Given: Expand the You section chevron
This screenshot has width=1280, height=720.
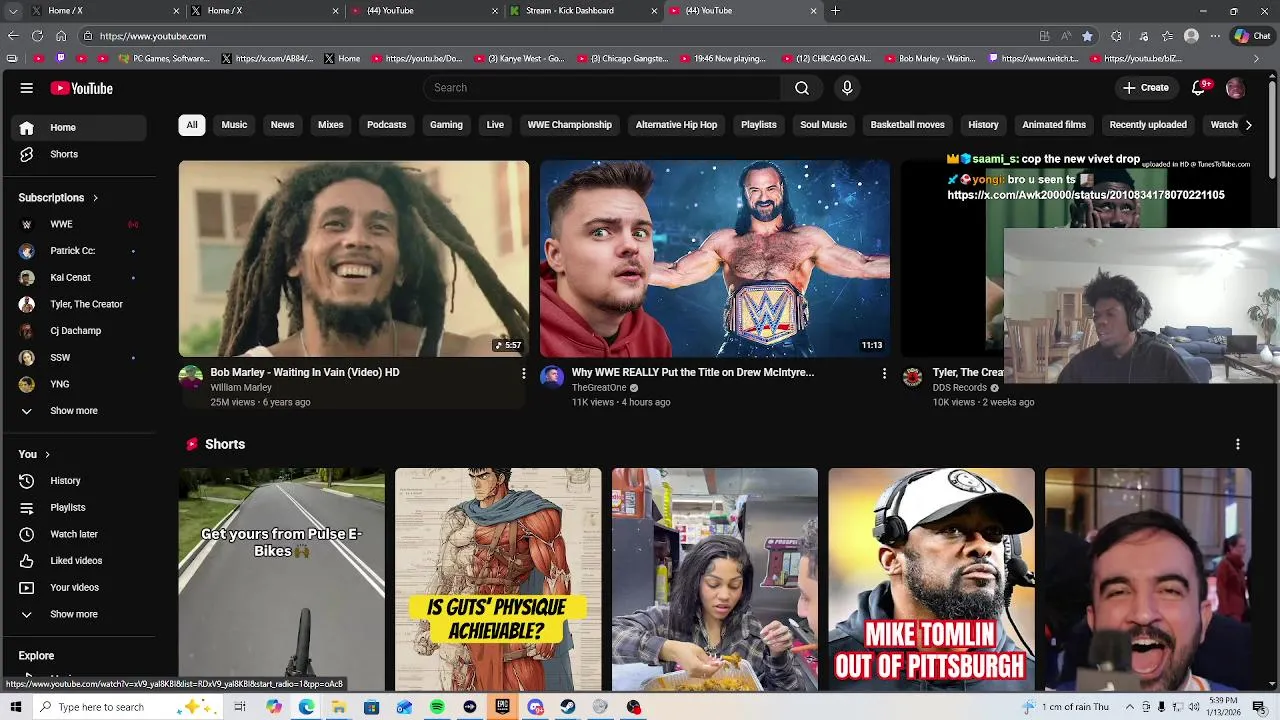Looking at the screenshot, I should [47, 455].
